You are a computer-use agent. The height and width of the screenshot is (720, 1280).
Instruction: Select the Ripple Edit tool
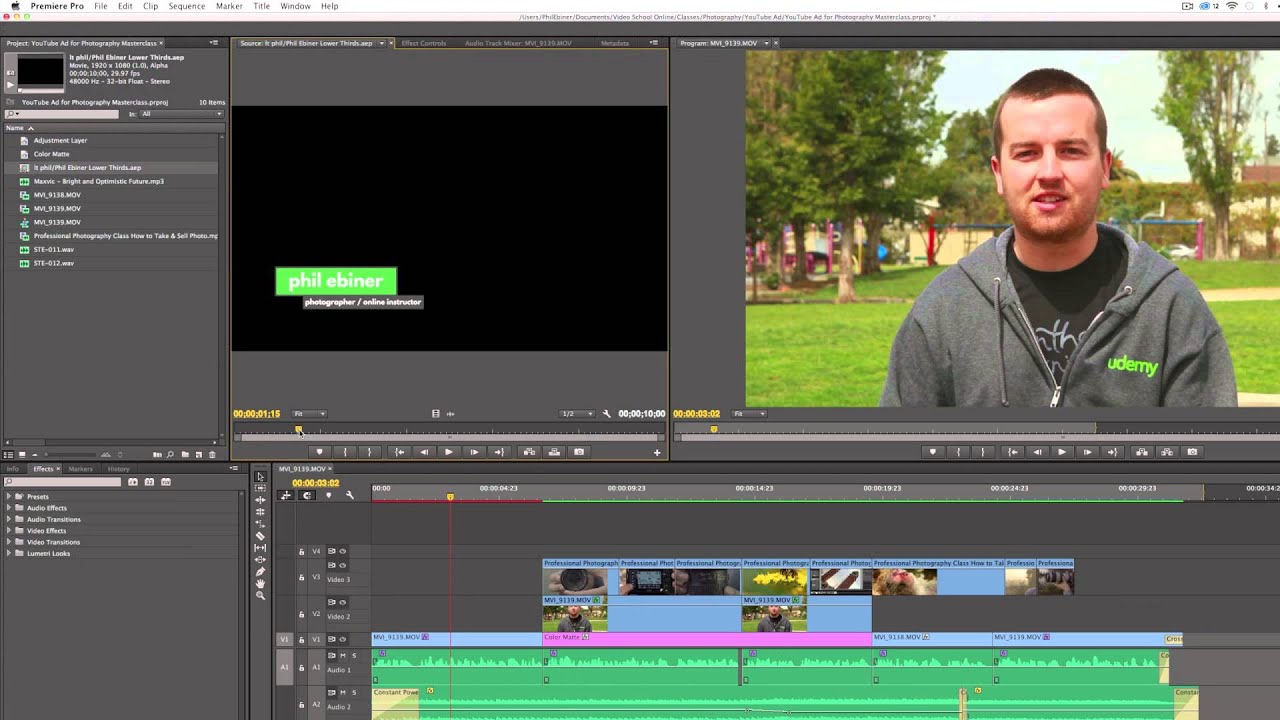click(260, 500)
